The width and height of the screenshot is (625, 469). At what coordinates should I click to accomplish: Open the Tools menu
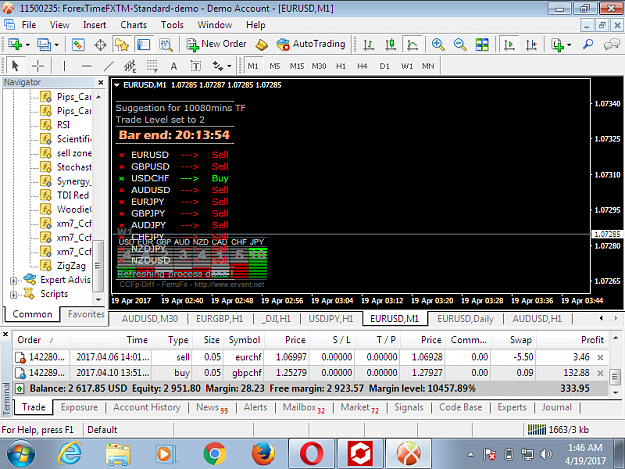(x=172, y=25)
